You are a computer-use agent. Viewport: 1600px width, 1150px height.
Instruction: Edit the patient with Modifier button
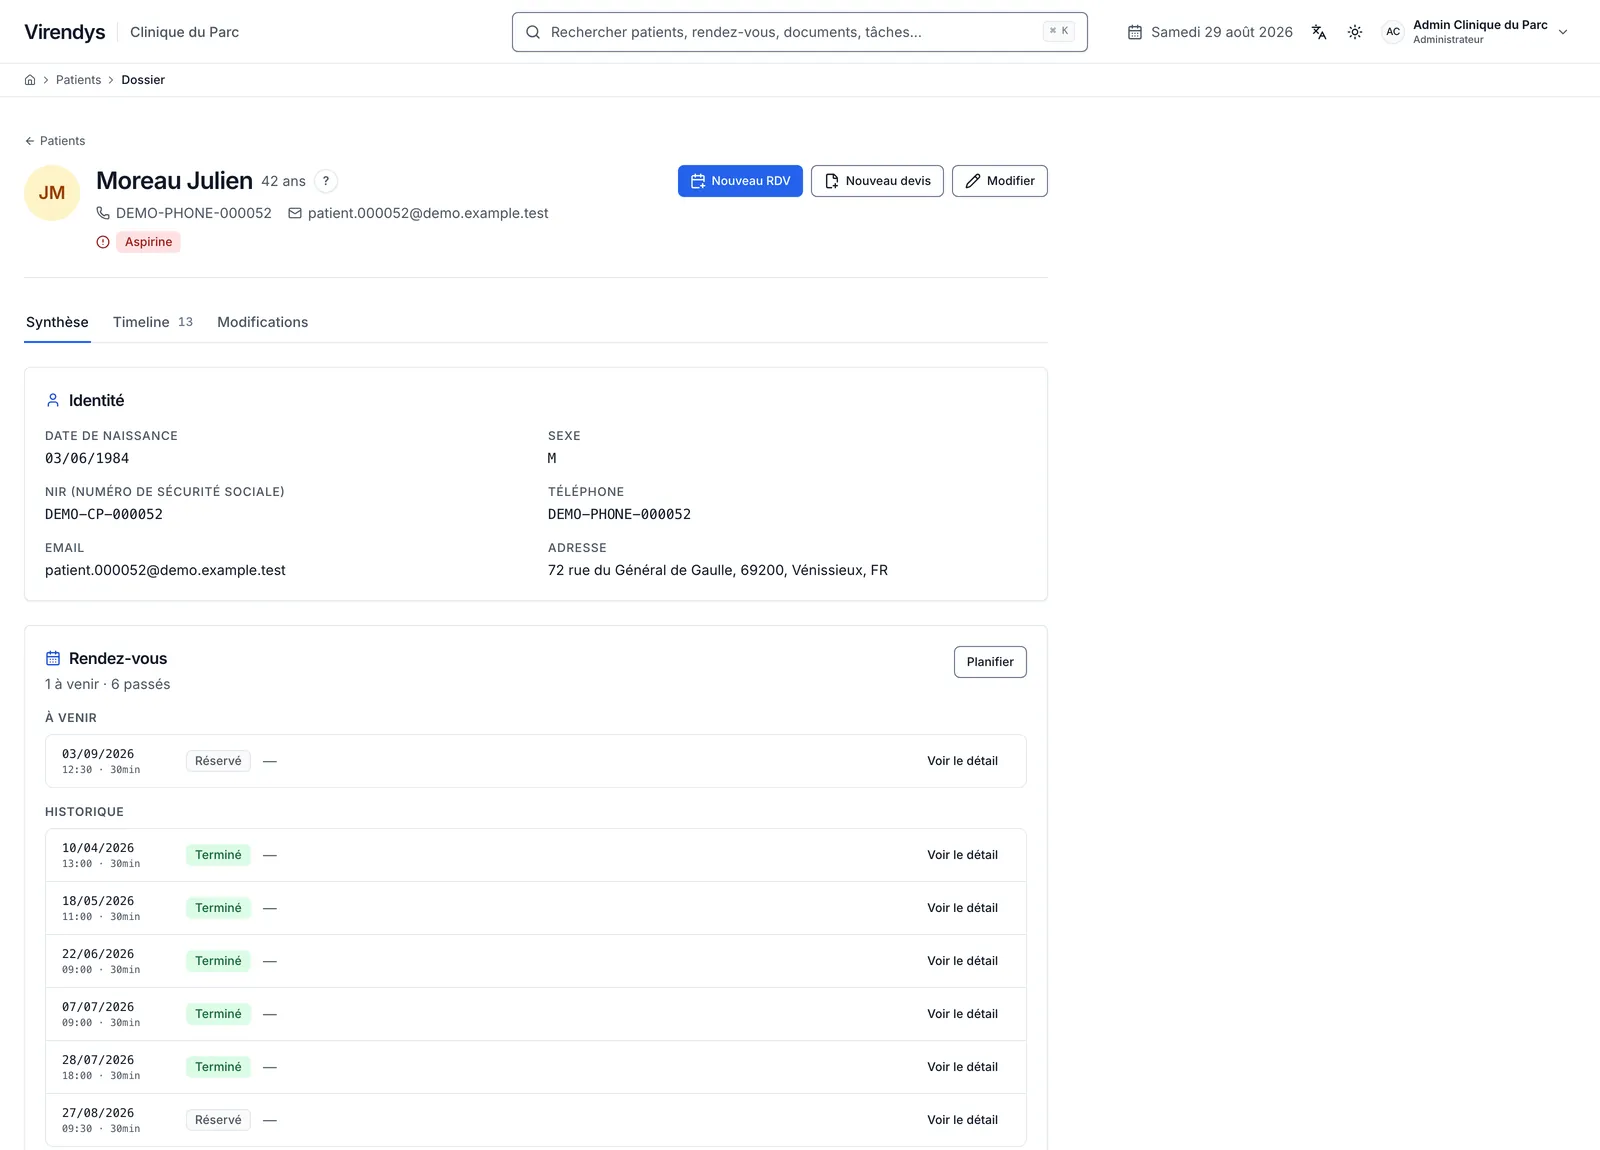1000,181
